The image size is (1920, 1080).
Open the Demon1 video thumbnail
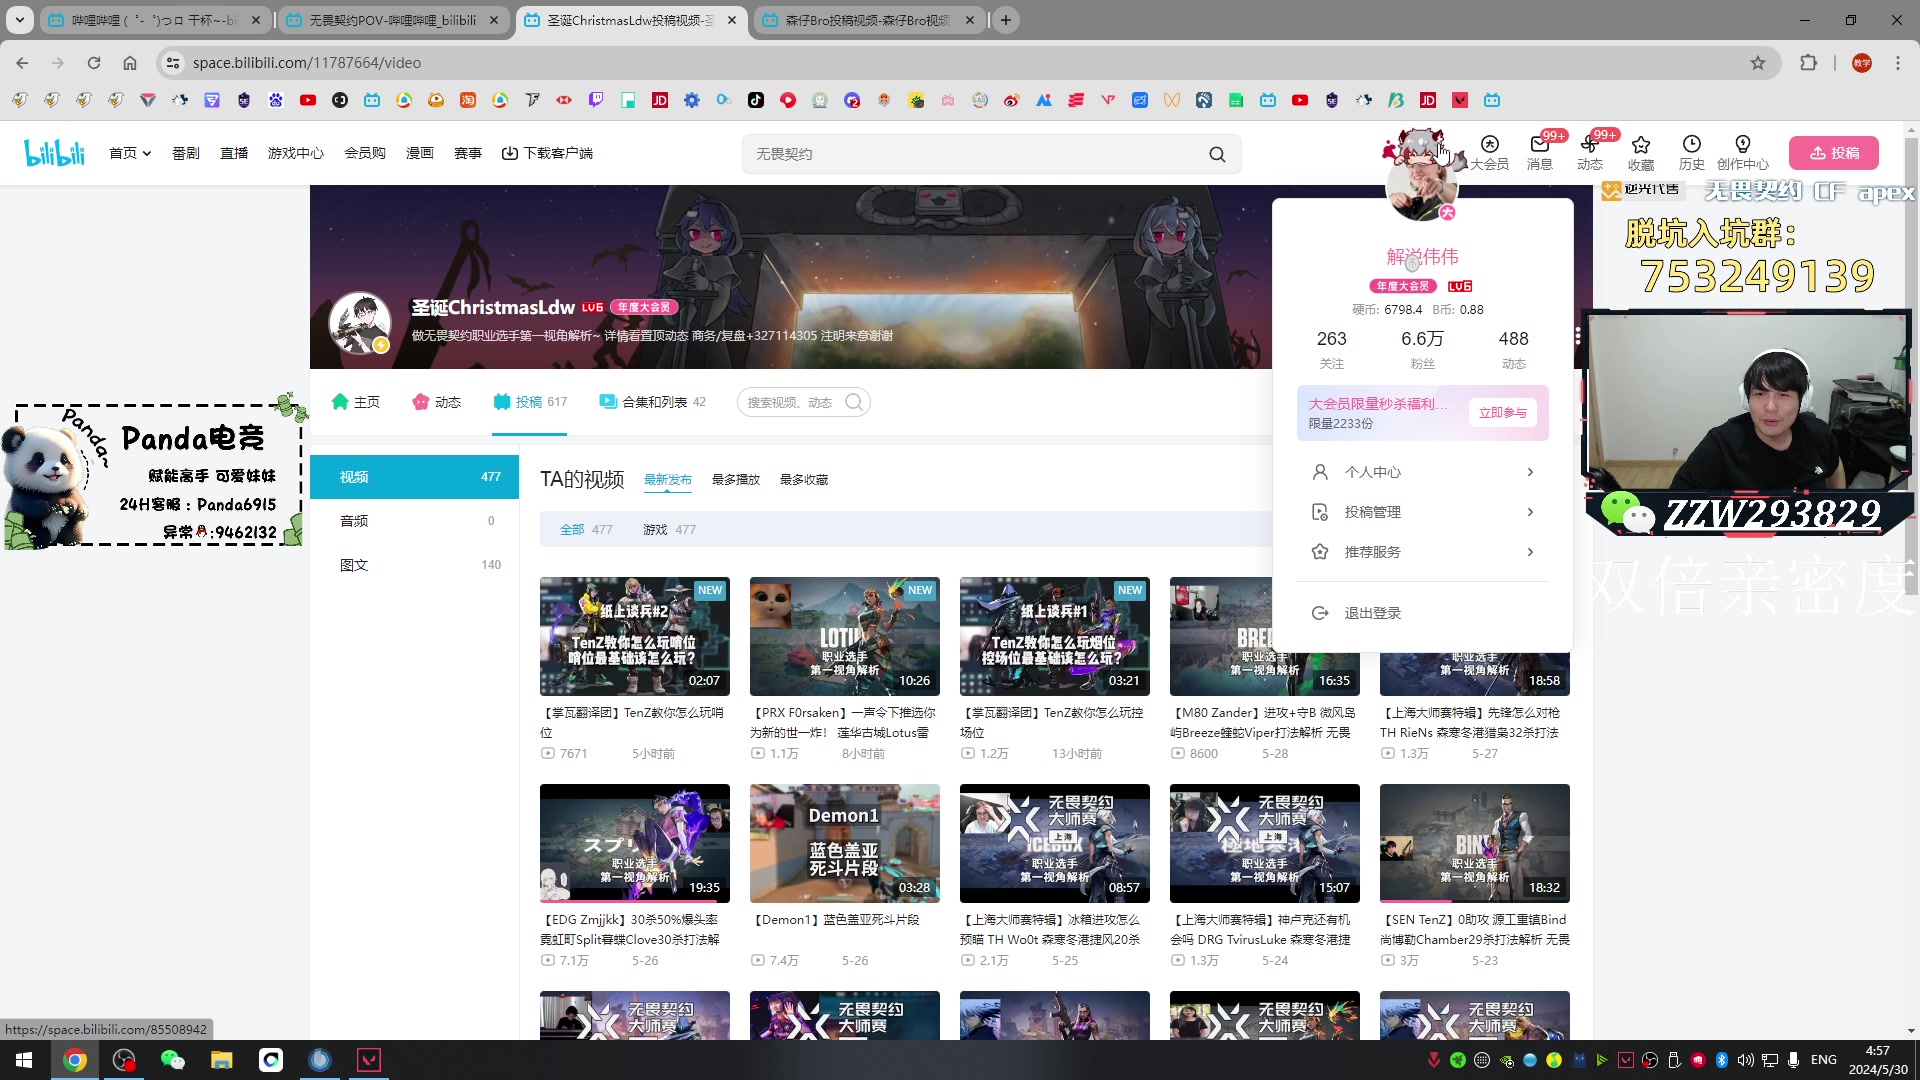coord(844,843)
